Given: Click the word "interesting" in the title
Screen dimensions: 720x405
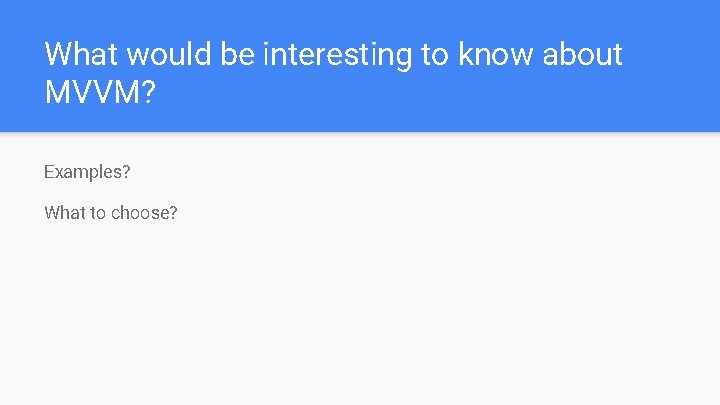Looking at the screenshot, I should tap(337, 55).
